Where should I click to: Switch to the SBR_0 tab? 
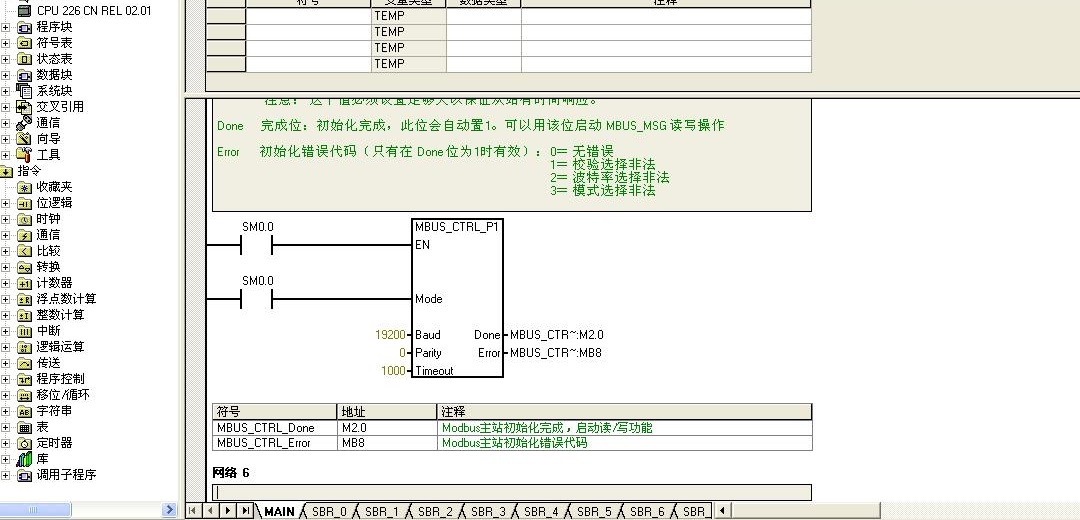[329, 511]
